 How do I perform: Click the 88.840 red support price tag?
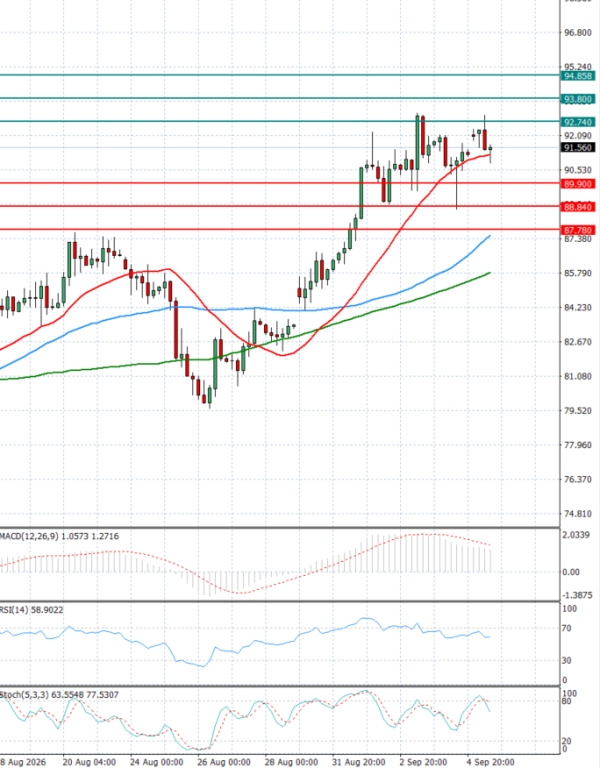(578, 207)
